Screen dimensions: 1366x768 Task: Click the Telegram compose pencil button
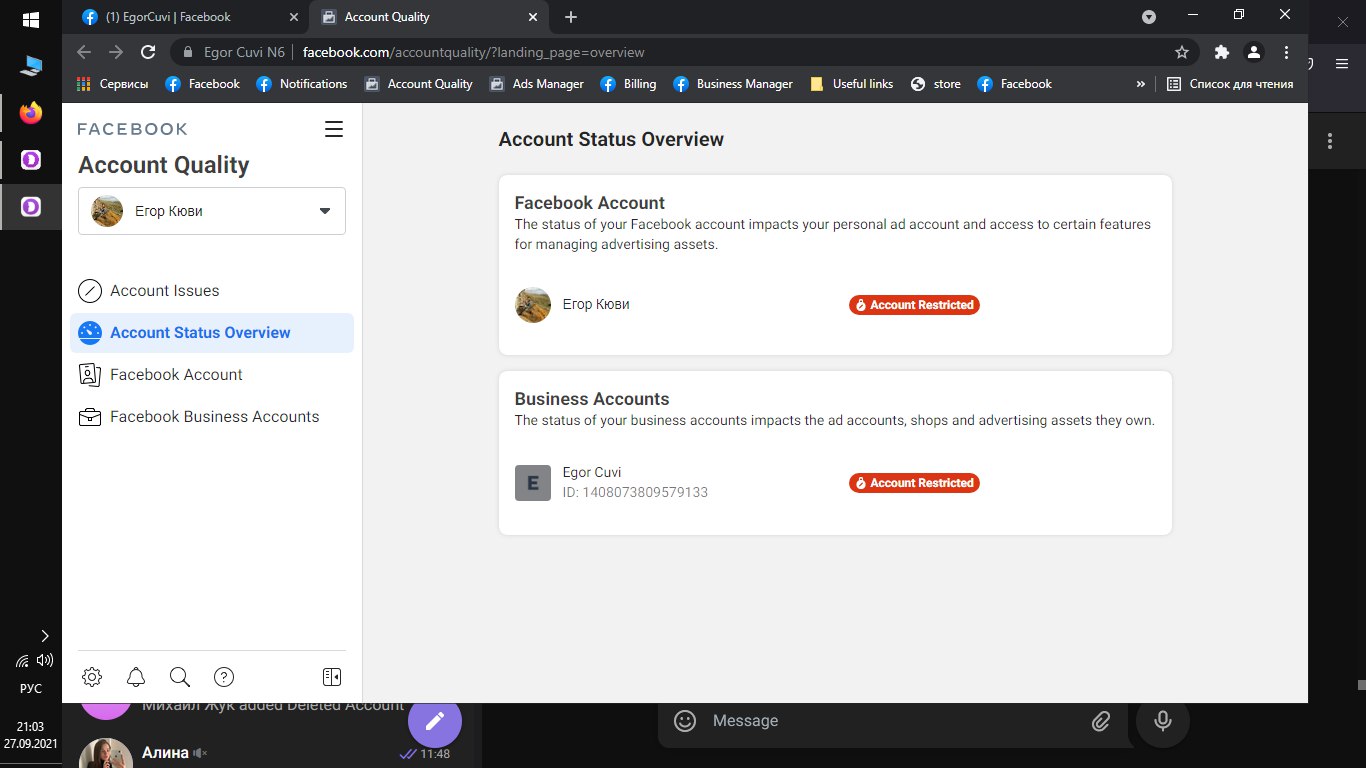click(435, 721)
